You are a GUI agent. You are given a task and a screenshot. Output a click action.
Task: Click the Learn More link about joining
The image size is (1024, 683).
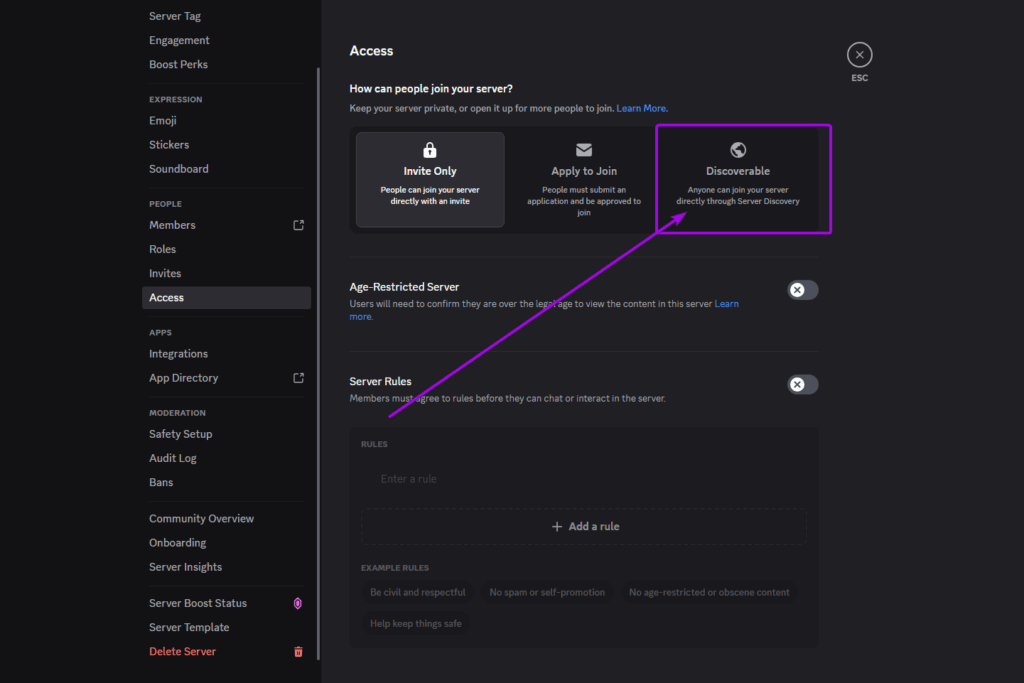click(641, 107)
